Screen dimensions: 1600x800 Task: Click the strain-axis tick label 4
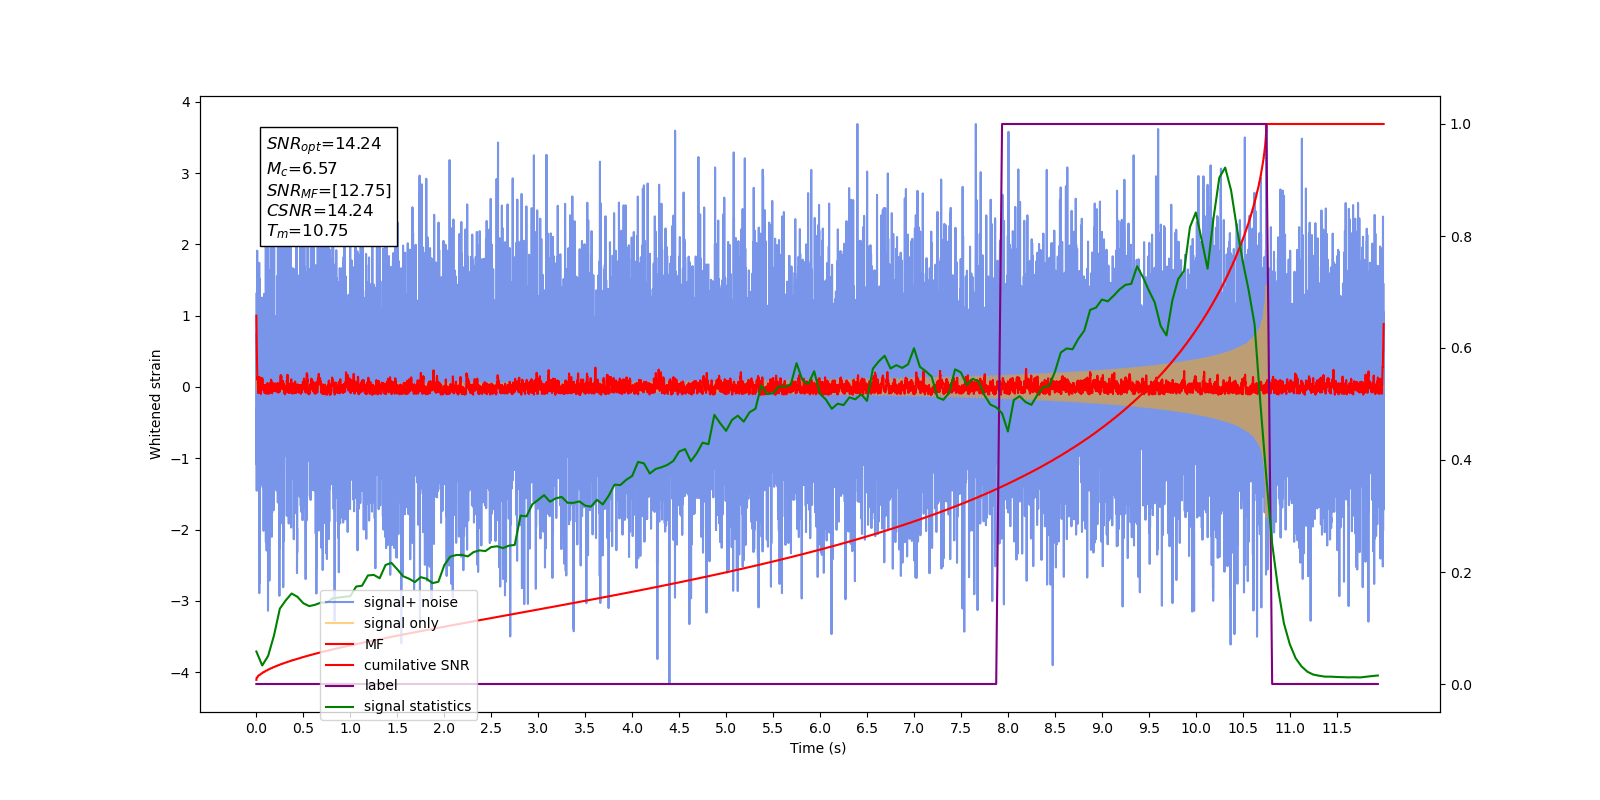(x=186, y=102)
